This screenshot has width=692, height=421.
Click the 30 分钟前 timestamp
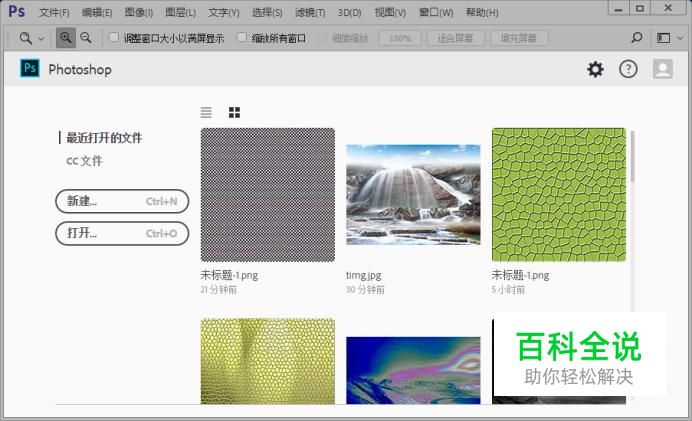pyautogui.click(x=365, y=289)
